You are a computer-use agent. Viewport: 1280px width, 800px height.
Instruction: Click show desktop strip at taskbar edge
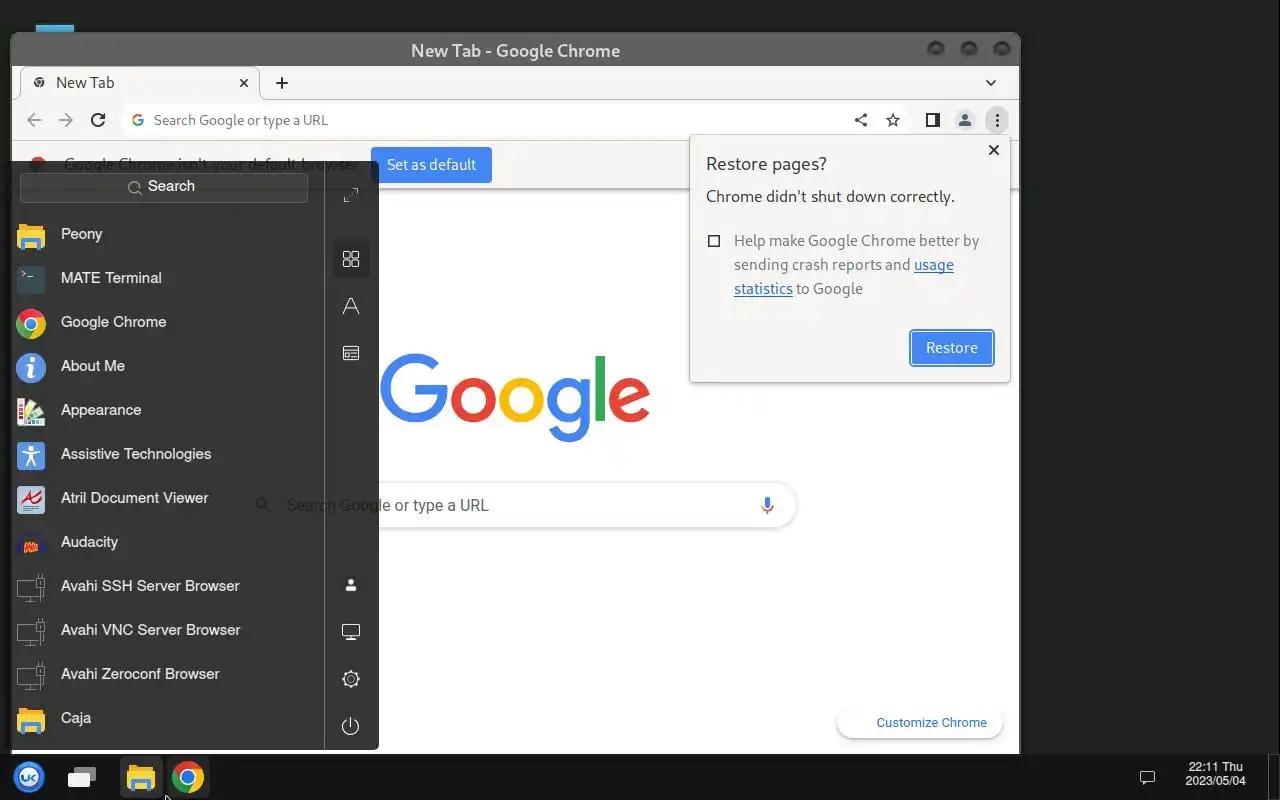coord(1274,777)
